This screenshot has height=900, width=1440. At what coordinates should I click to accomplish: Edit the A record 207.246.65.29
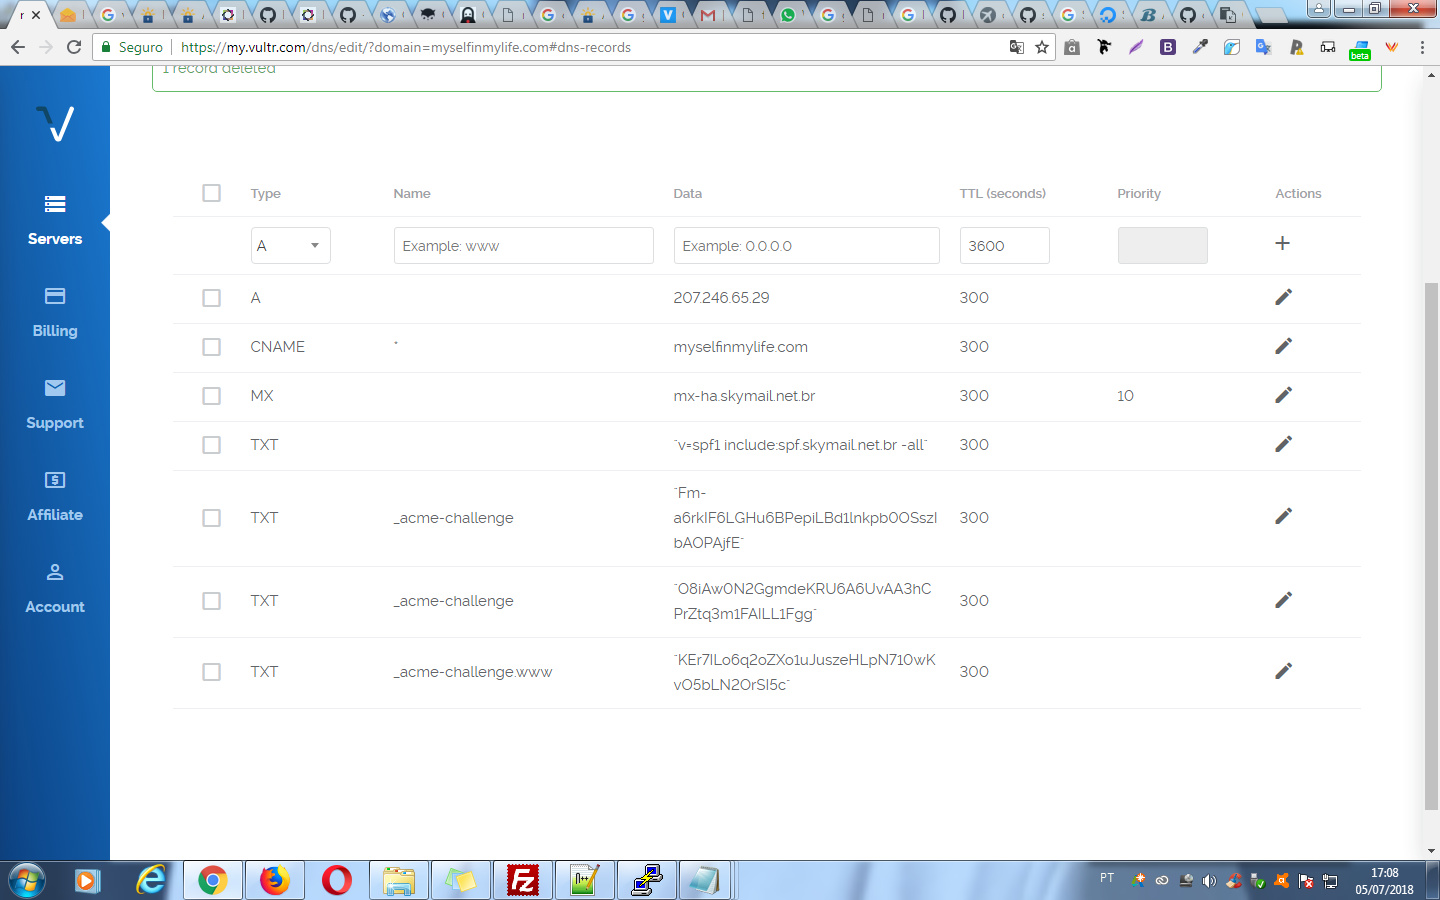(1283, 297)
